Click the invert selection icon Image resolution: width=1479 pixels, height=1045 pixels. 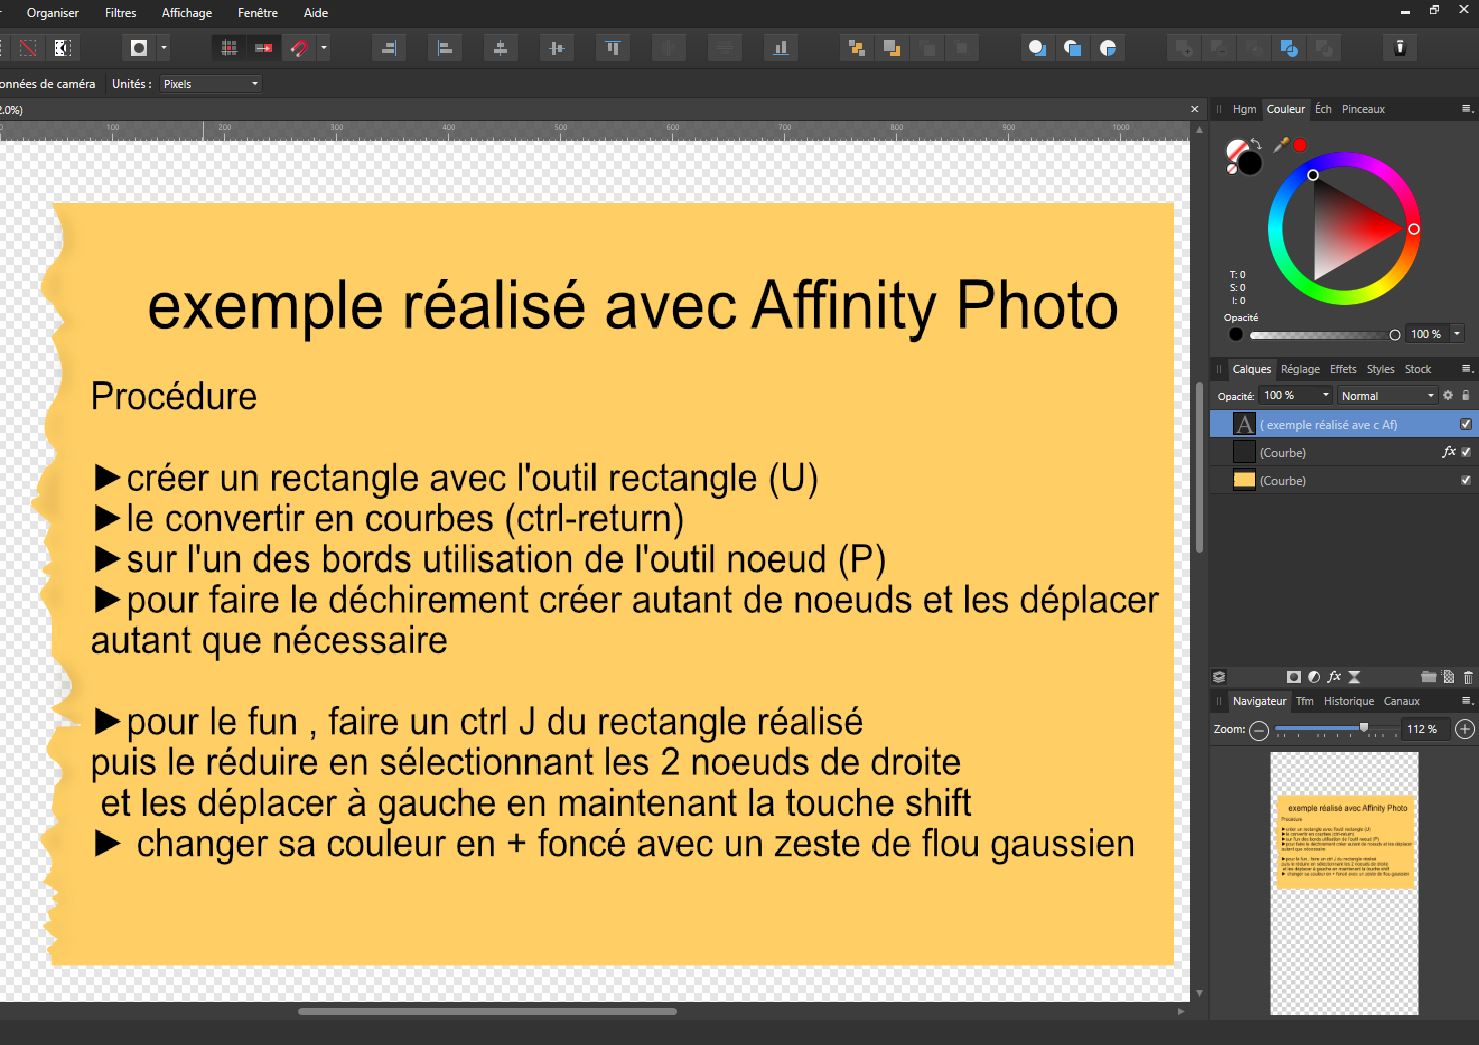point(62,48)
